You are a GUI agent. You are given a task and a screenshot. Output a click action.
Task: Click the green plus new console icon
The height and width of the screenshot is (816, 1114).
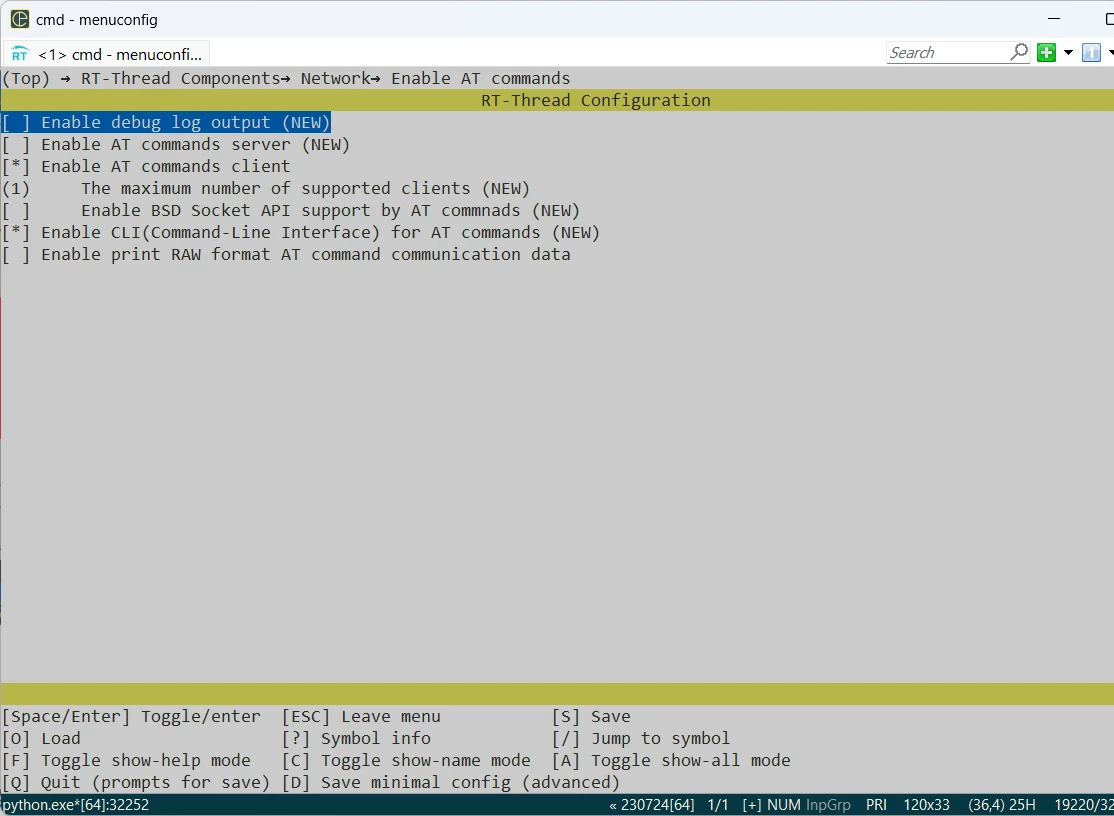[x=1047, y=53]
